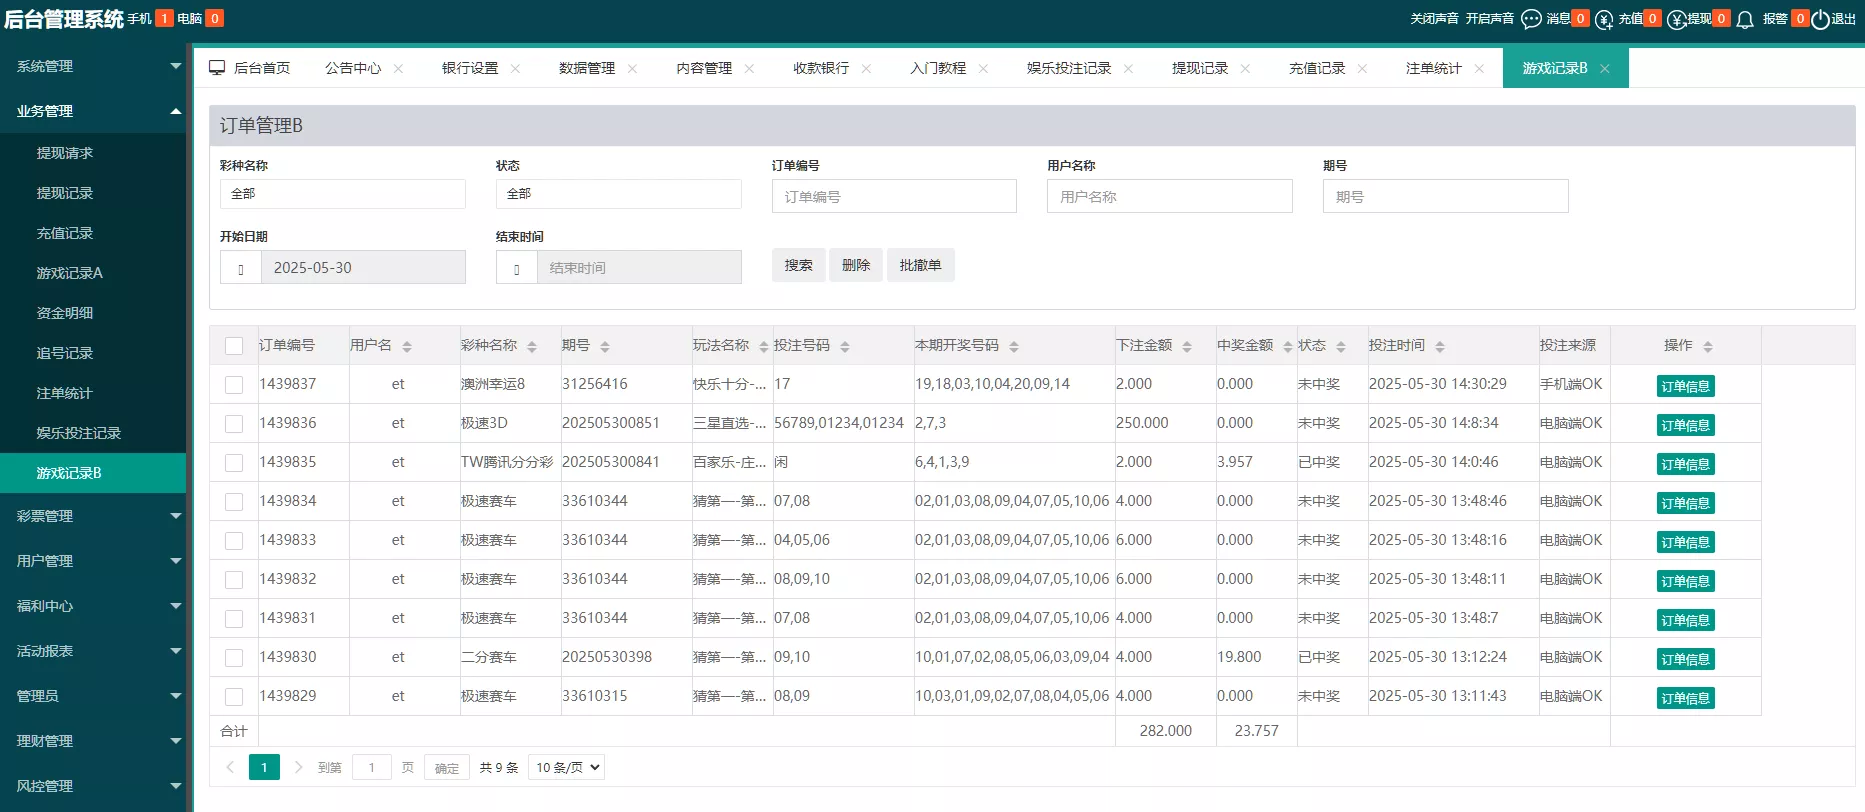This screenshot has width=1865, height=812.
Task: Click the recharge yen icon in header
Action: coord(1604,19)
